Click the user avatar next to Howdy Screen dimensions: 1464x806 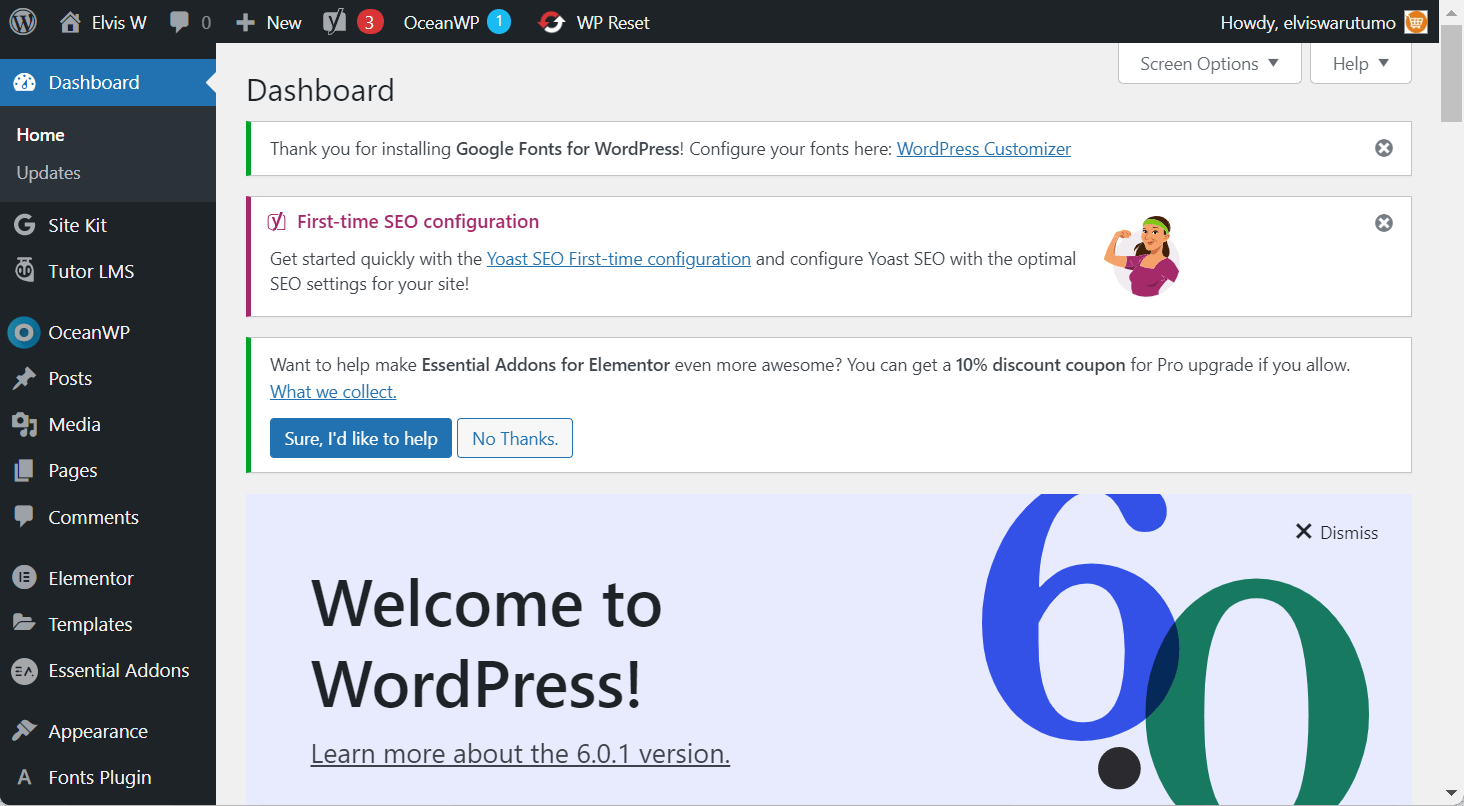1415,22
